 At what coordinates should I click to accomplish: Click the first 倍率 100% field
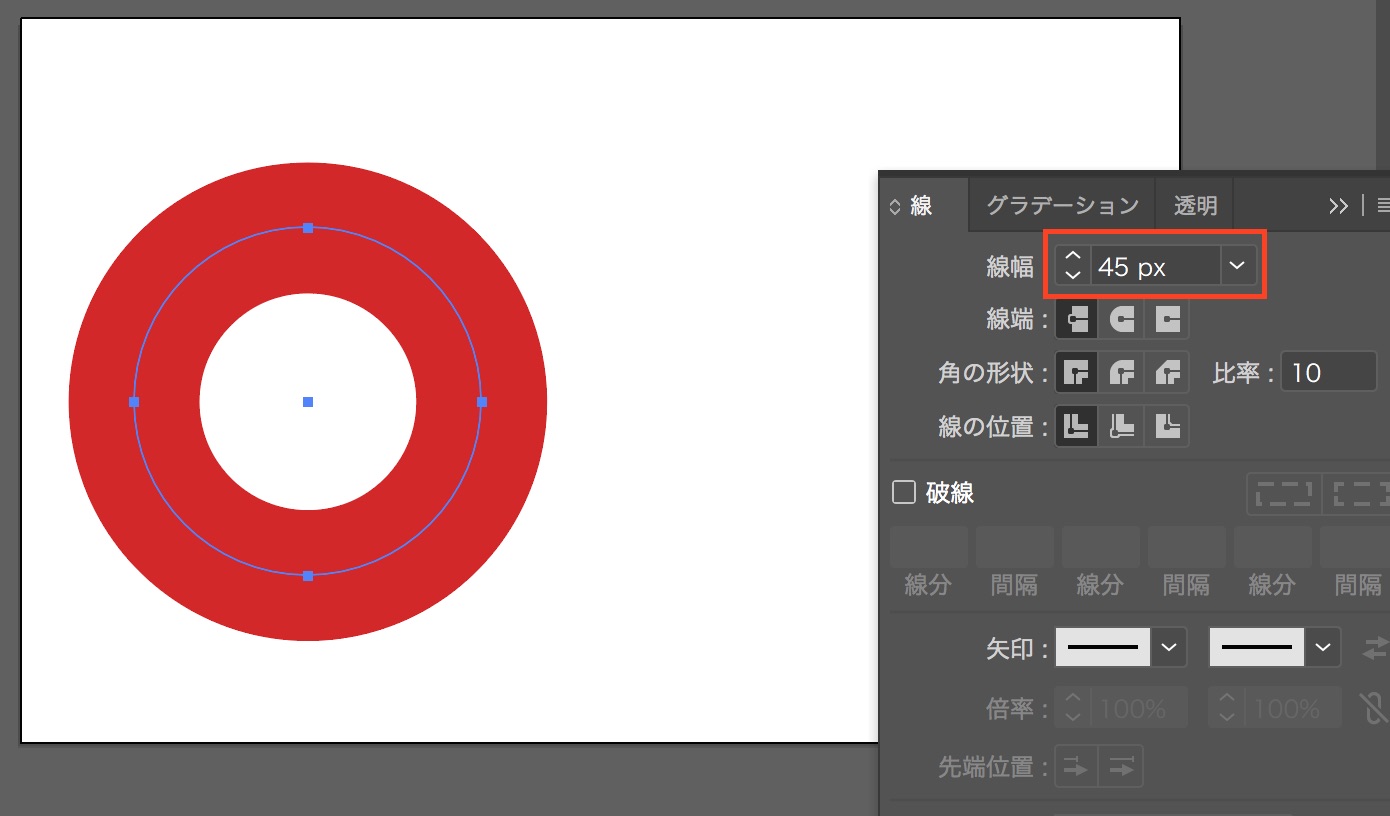point(1139,708)
